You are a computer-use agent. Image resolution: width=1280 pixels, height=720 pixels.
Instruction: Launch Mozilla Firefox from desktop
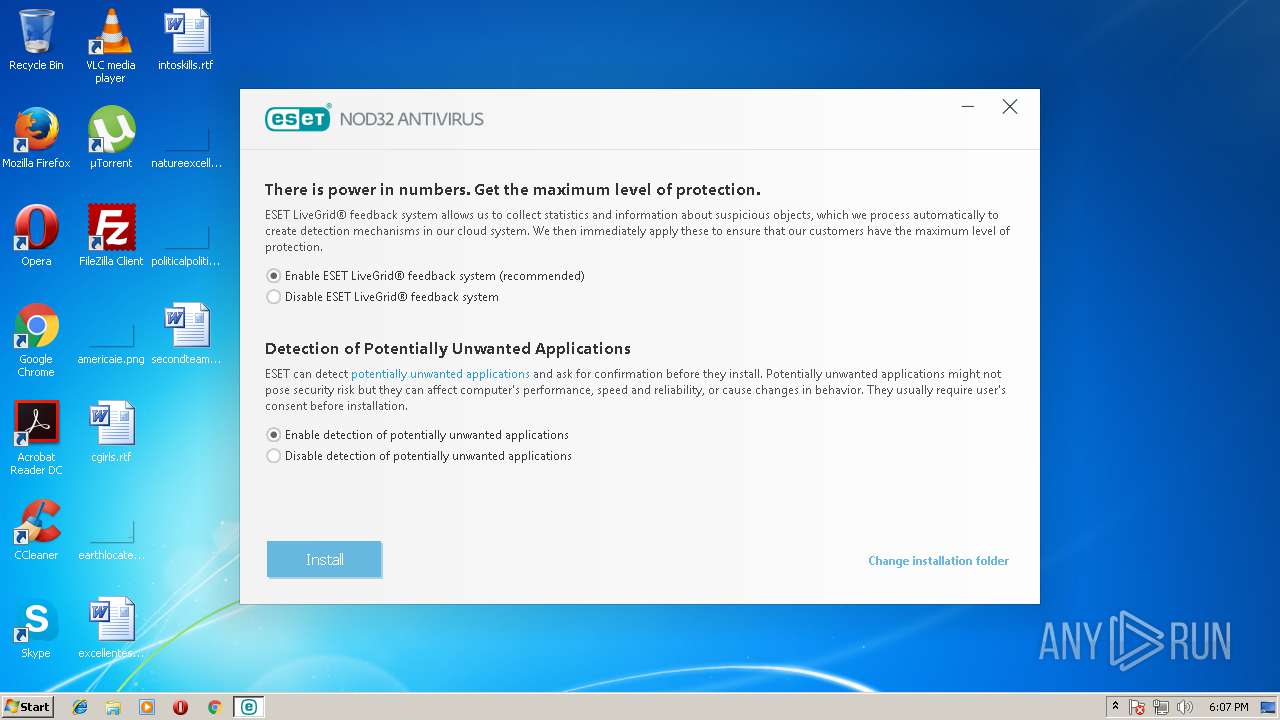click(x=36, y=138)
